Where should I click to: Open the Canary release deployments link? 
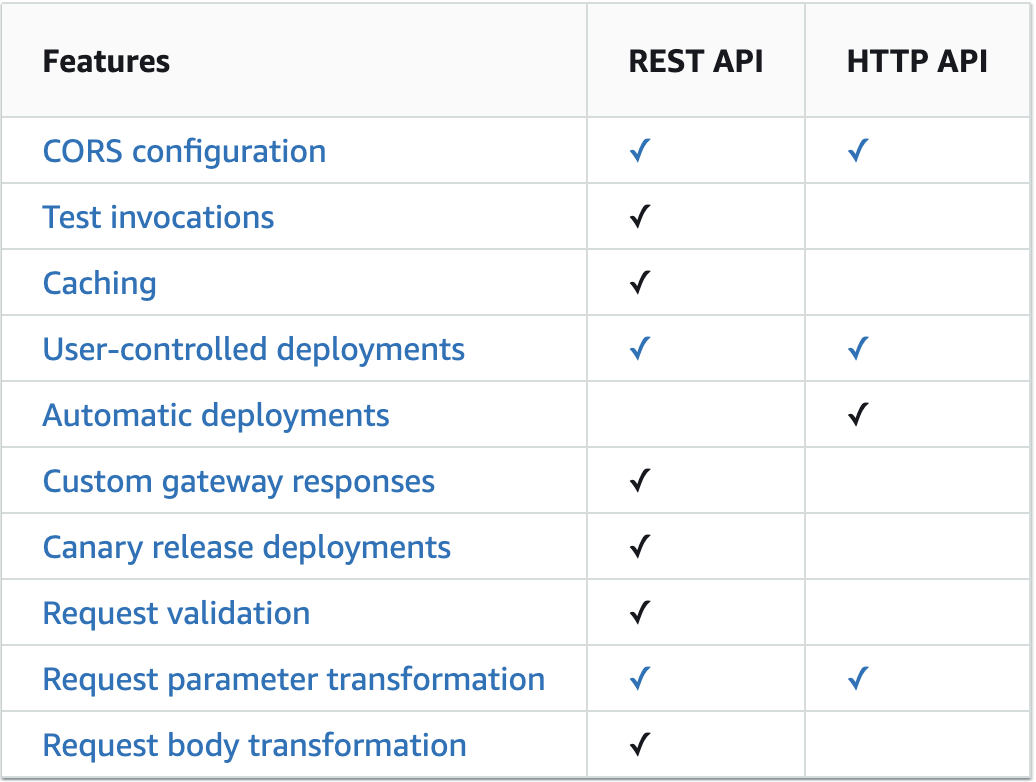(x=246, y=548)
